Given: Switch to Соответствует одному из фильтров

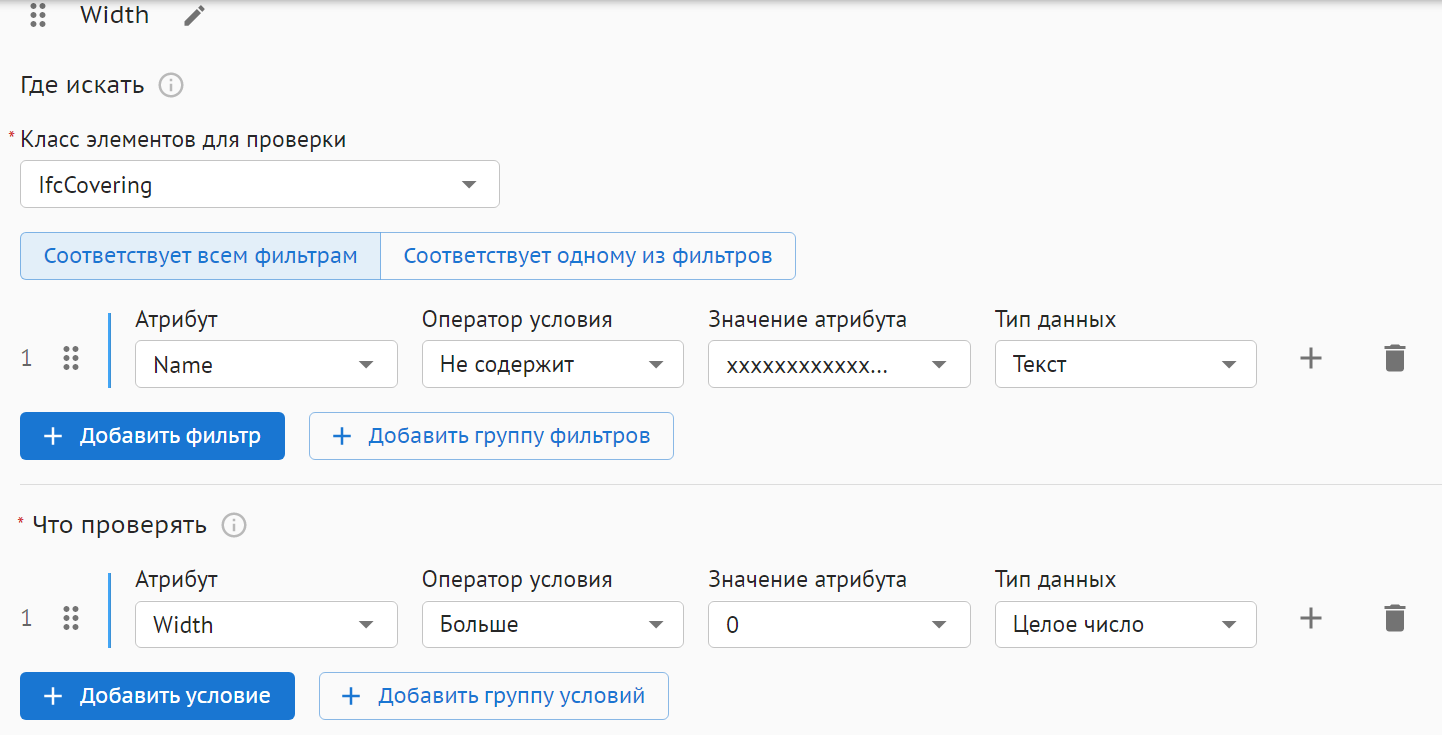Looking at the screenshot, I should [588, 256].
